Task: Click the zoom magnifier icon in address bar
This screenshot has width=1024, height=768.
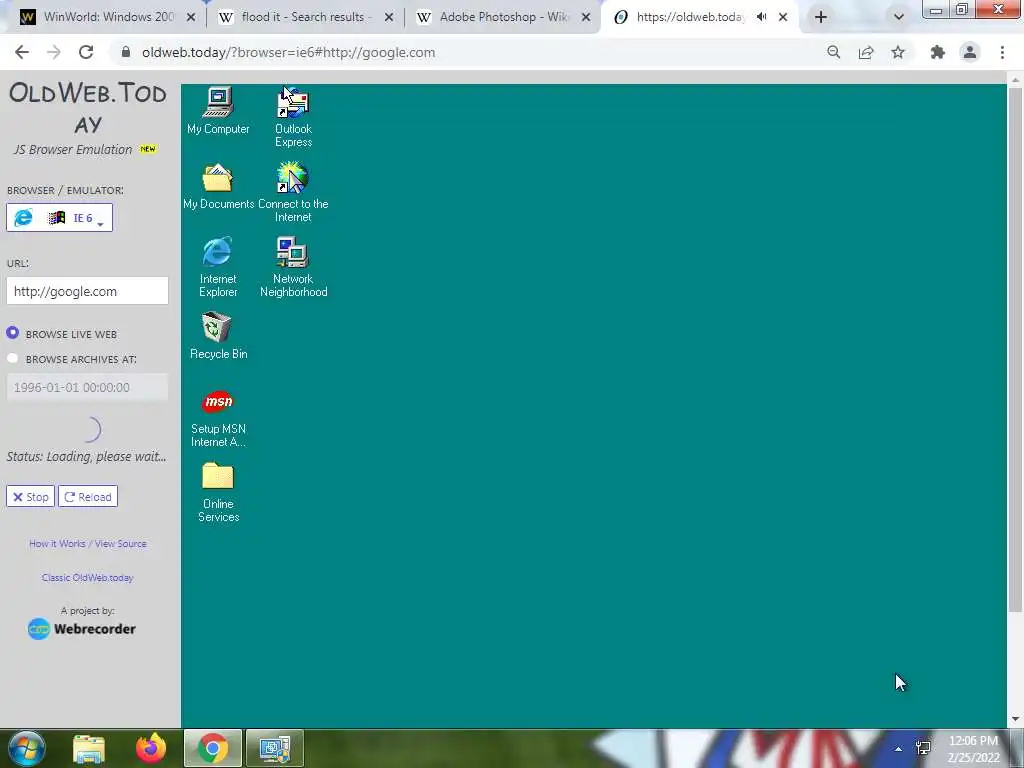Action: pos(833,52)
